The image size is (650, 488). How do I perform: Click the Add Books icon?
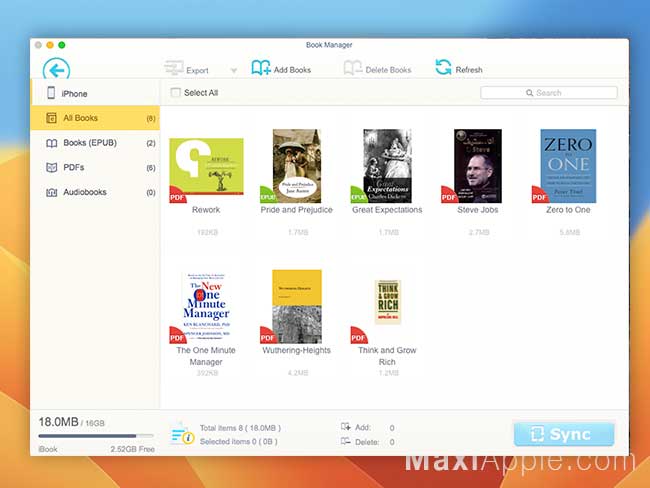[x=261, y=68]
